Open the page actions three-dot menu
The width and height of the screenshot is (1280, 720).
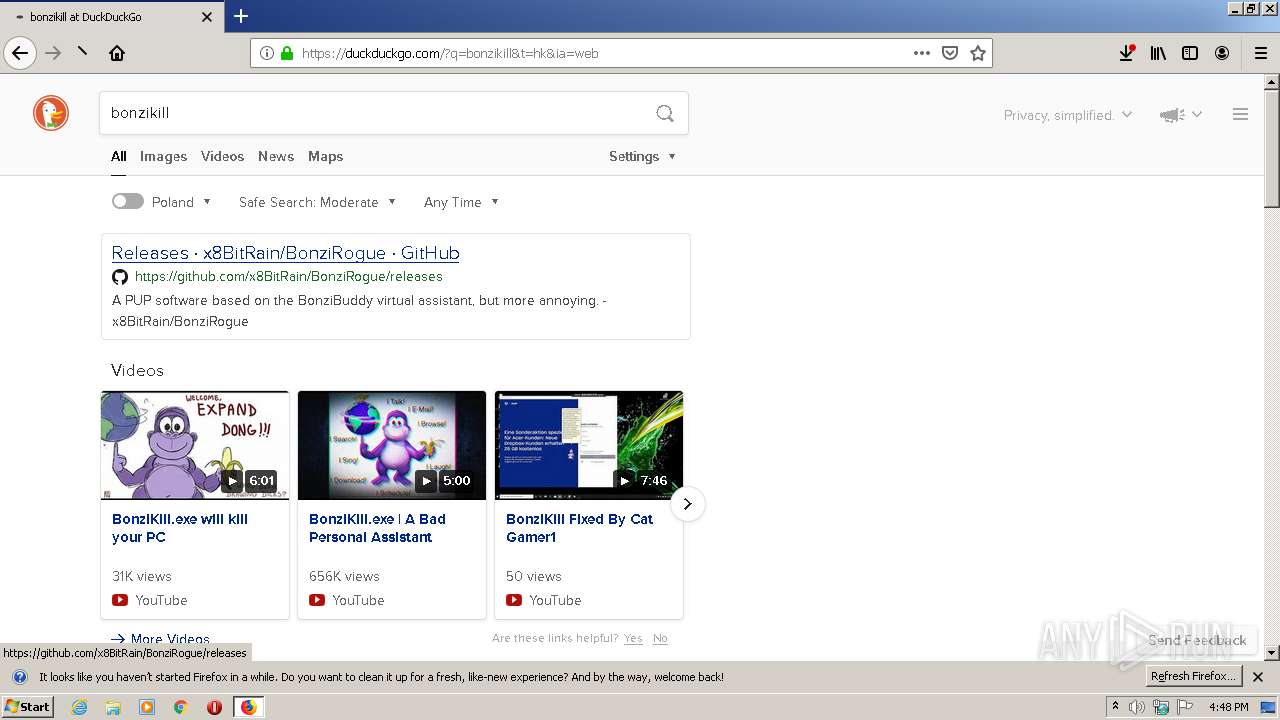tap(922, 53)
